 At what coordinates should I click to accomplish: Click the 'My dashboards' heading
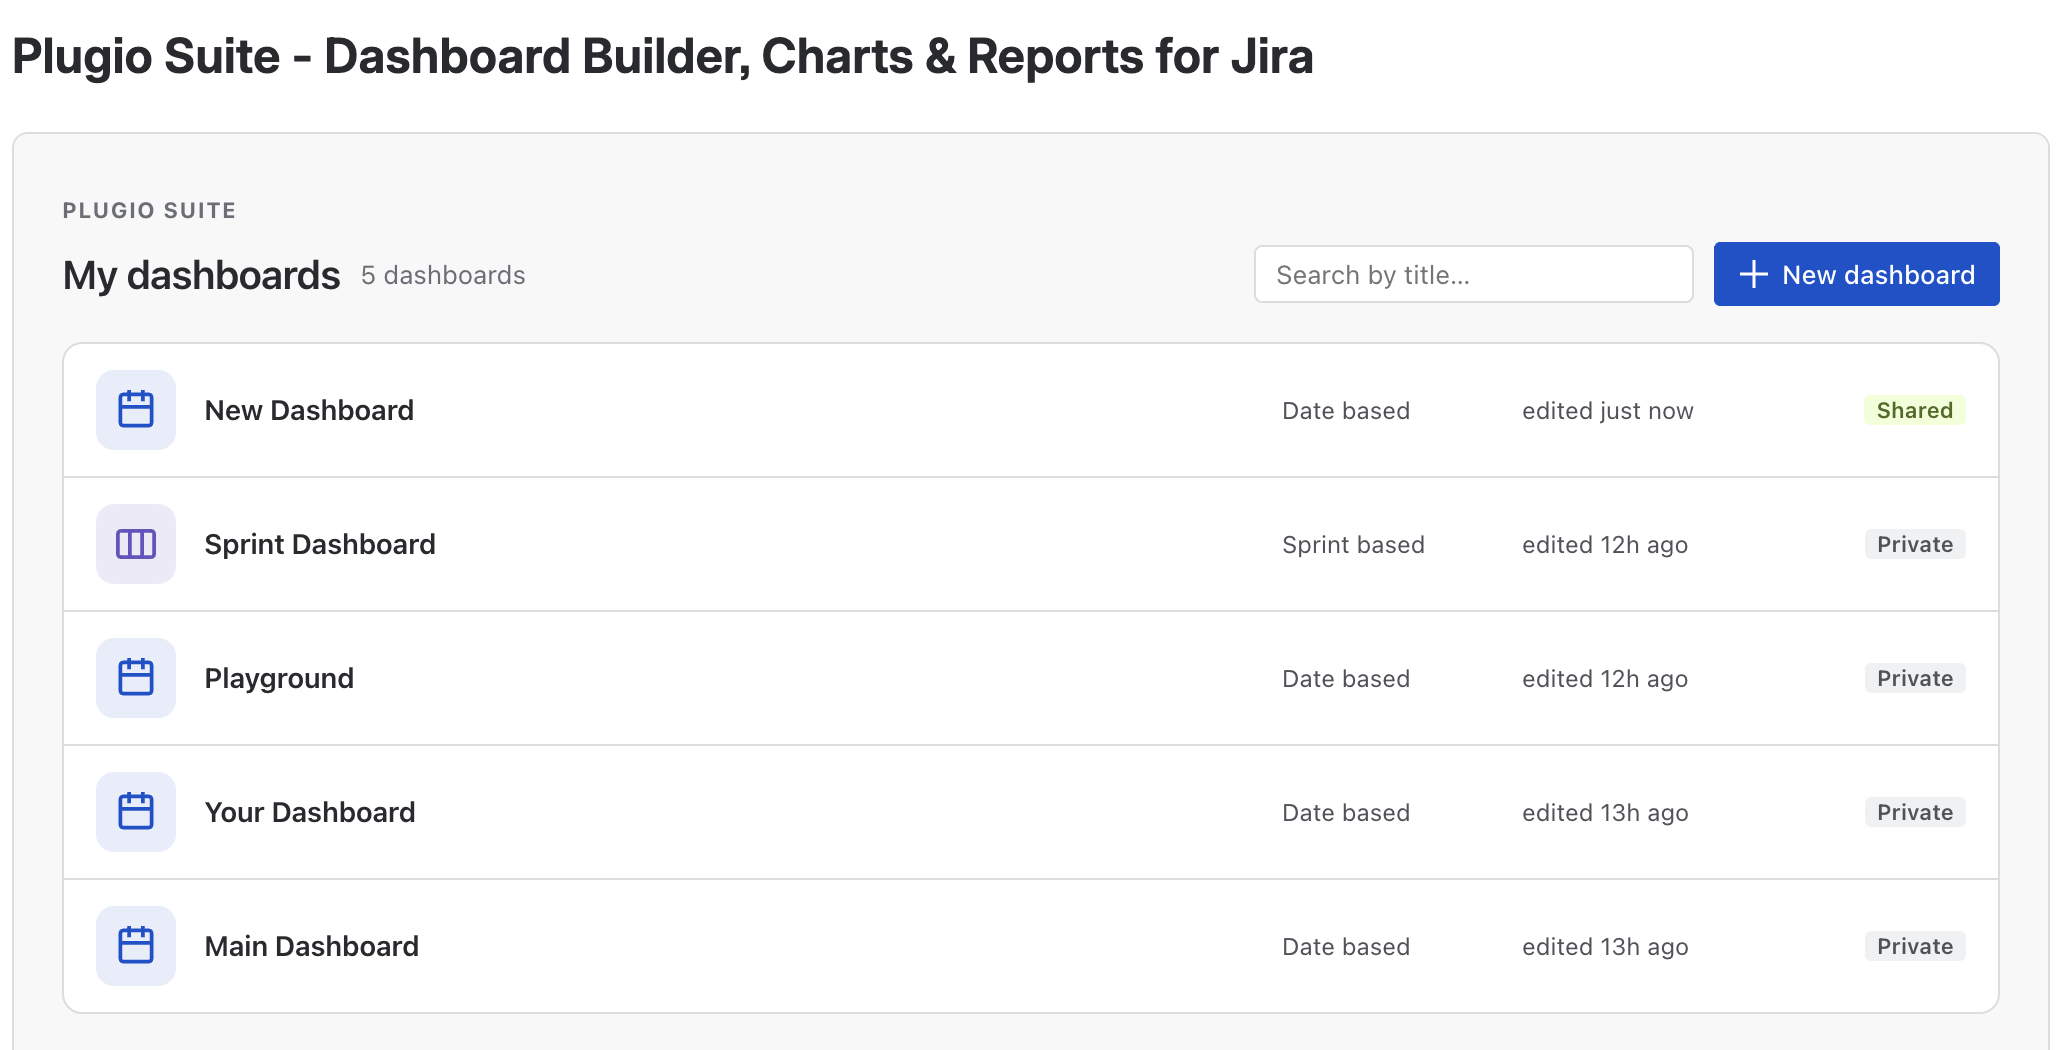(202, 276)
